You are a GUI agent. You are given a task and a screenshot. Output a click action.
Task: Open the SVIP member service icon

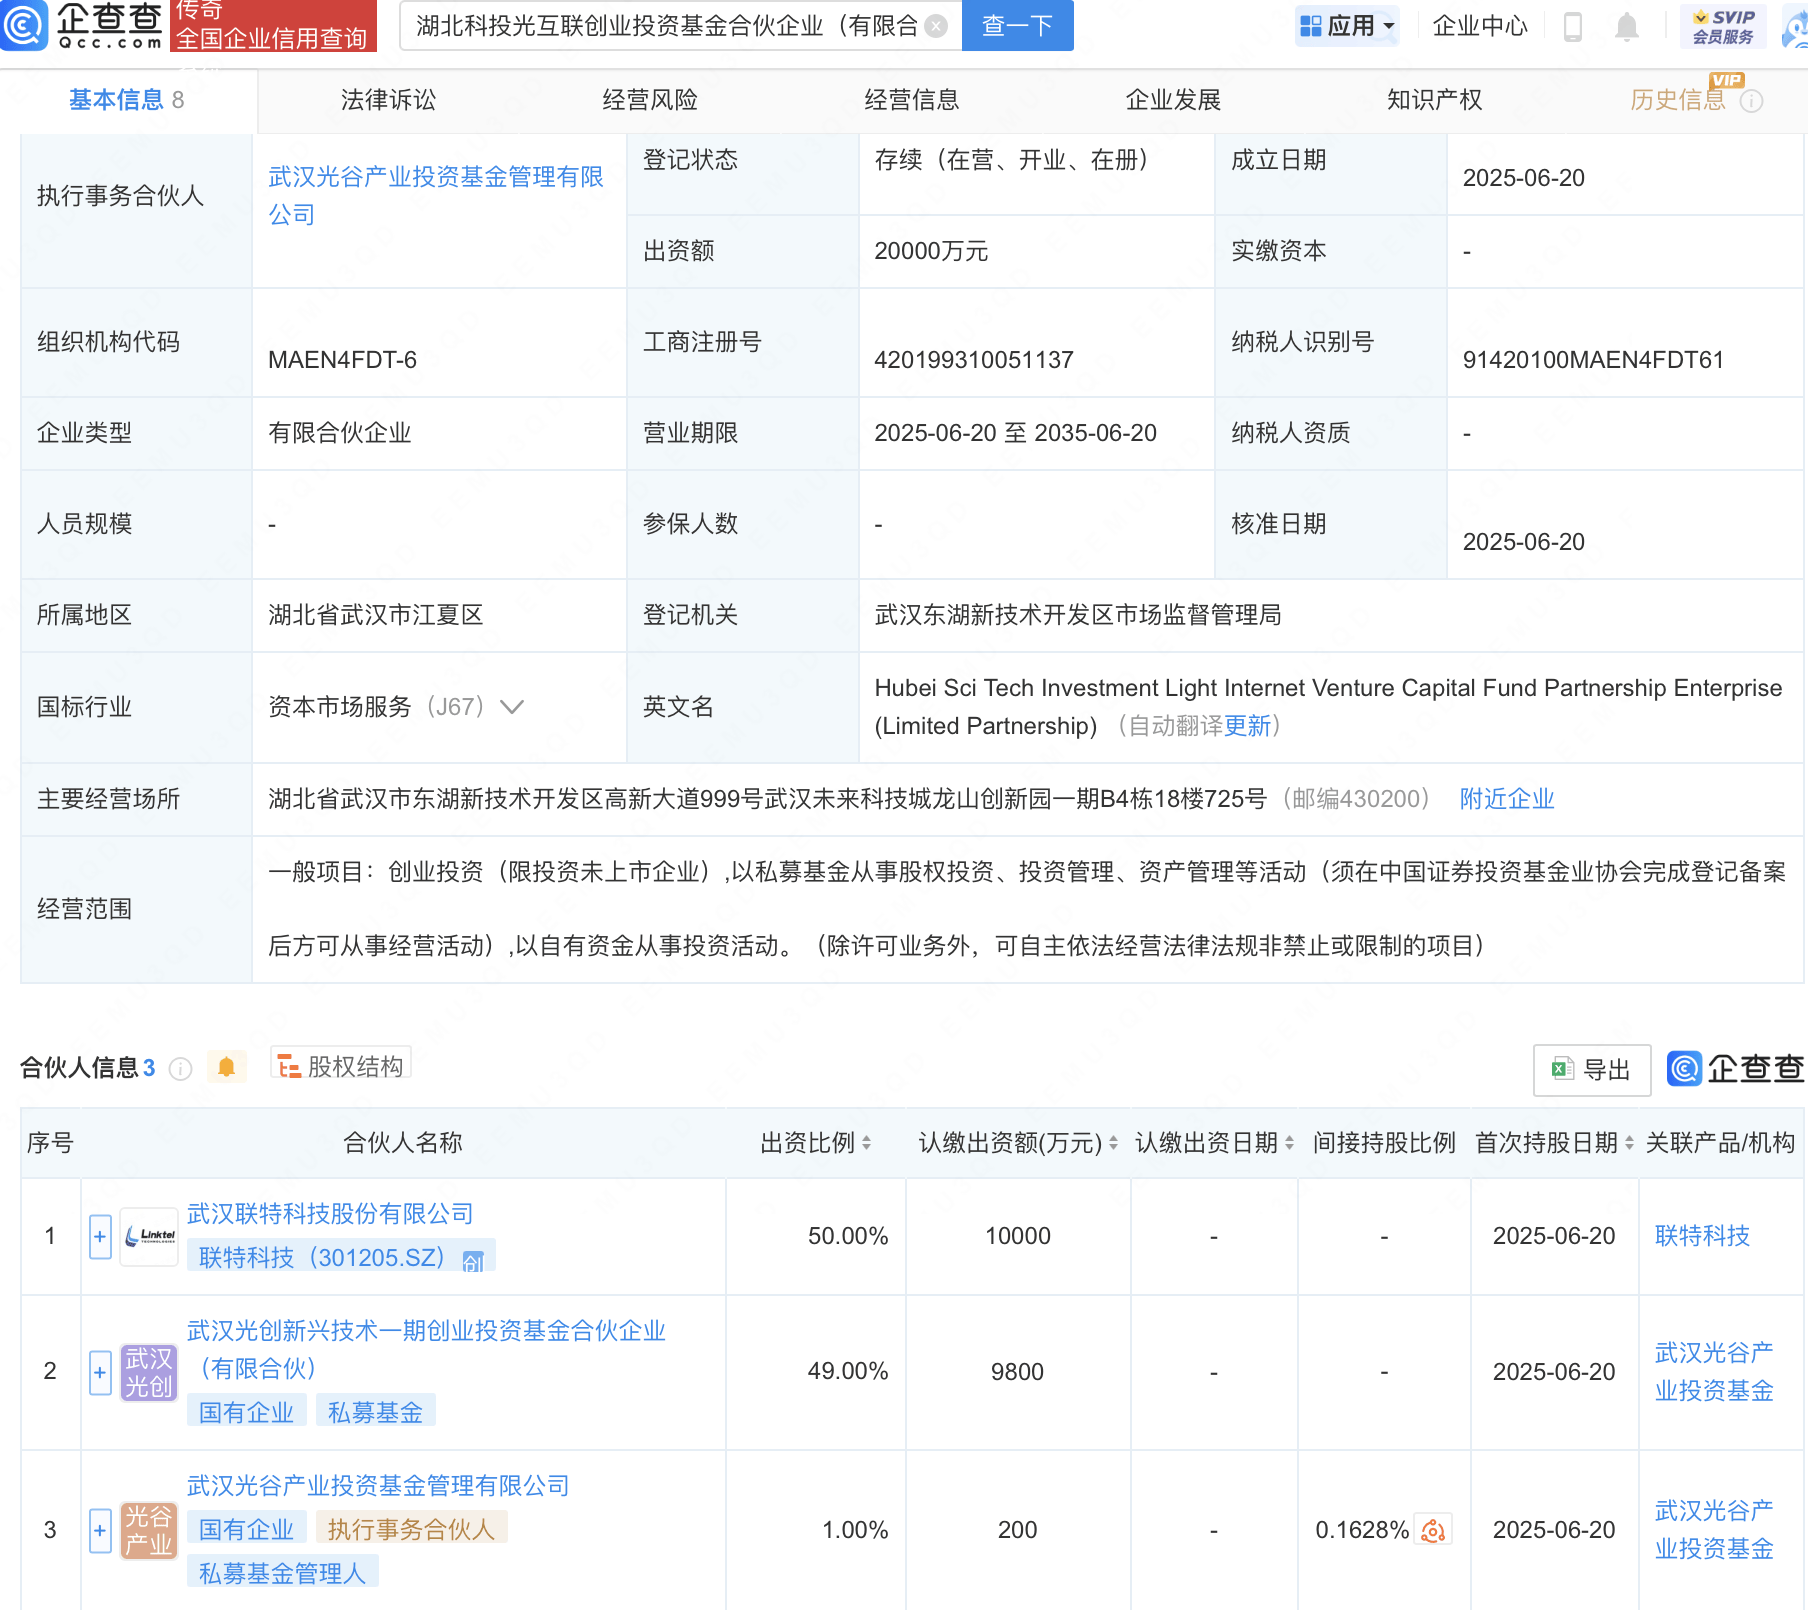[x=1723, y=26]
